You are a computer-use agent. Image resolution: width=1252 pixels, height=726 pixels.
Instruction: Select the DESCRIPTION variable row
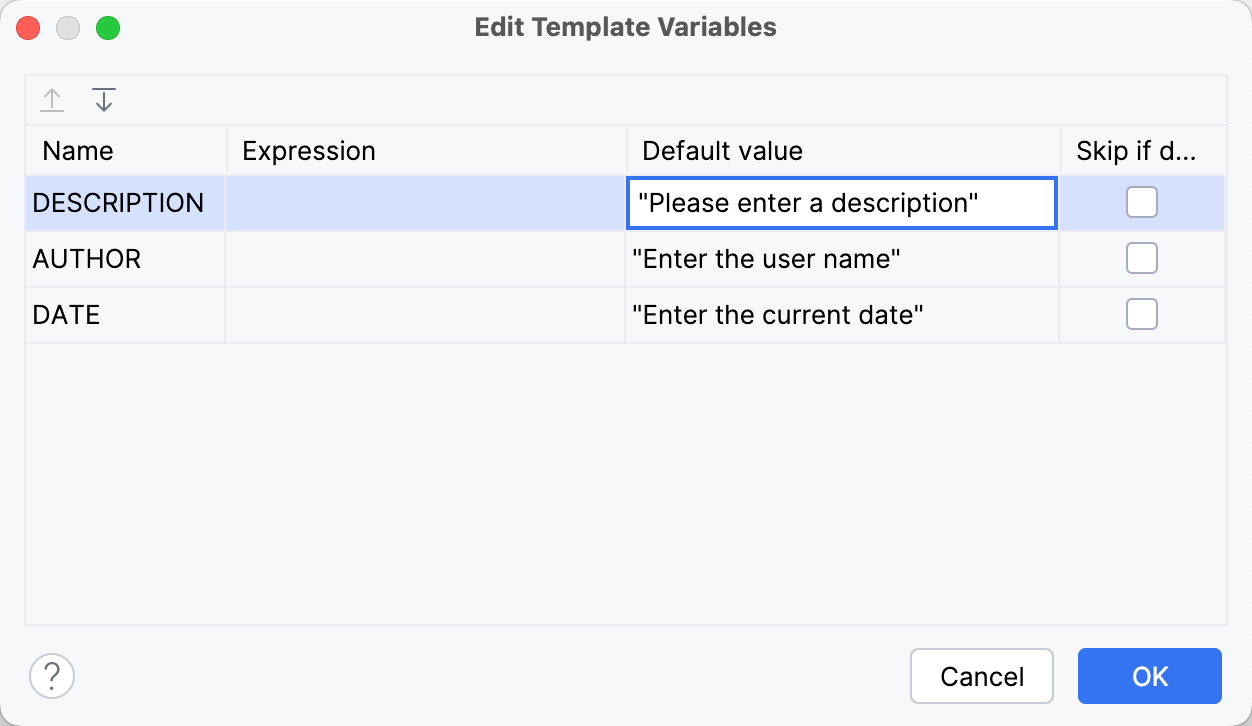(x=120, y=202)
